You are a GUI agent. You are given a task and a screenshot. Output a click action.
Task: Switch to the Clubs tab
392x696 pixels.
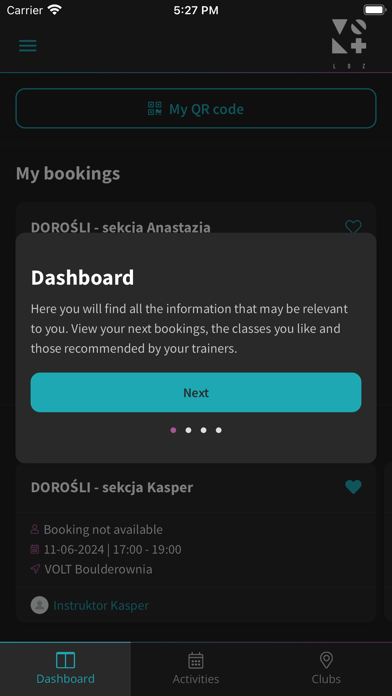point(326,668)
